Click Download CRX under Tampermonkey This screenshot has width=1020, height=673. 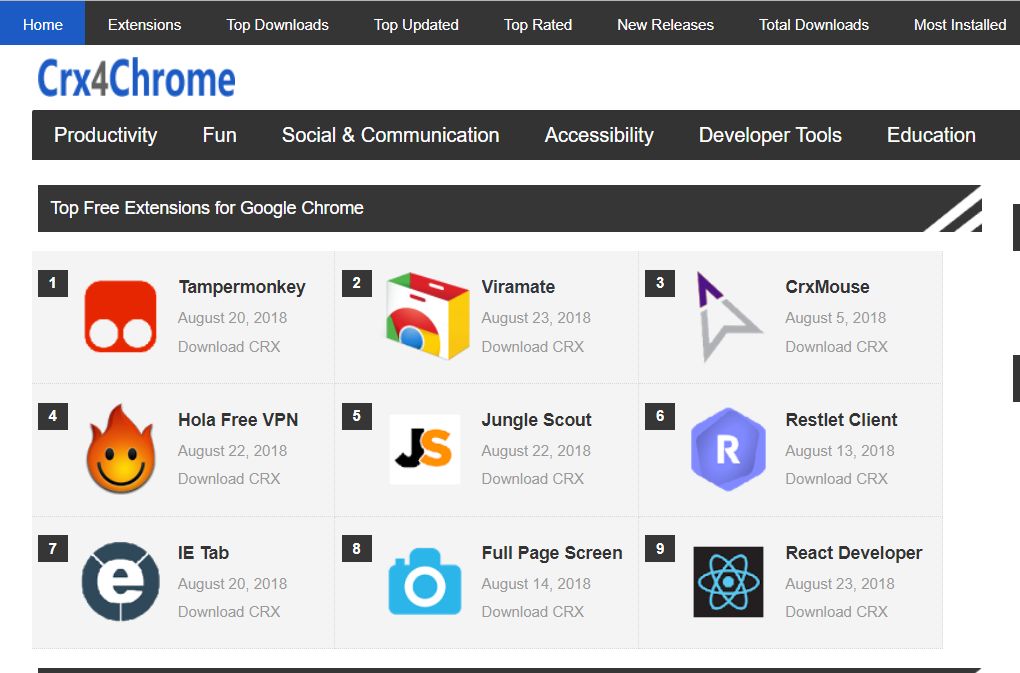(x=229, y=347)
